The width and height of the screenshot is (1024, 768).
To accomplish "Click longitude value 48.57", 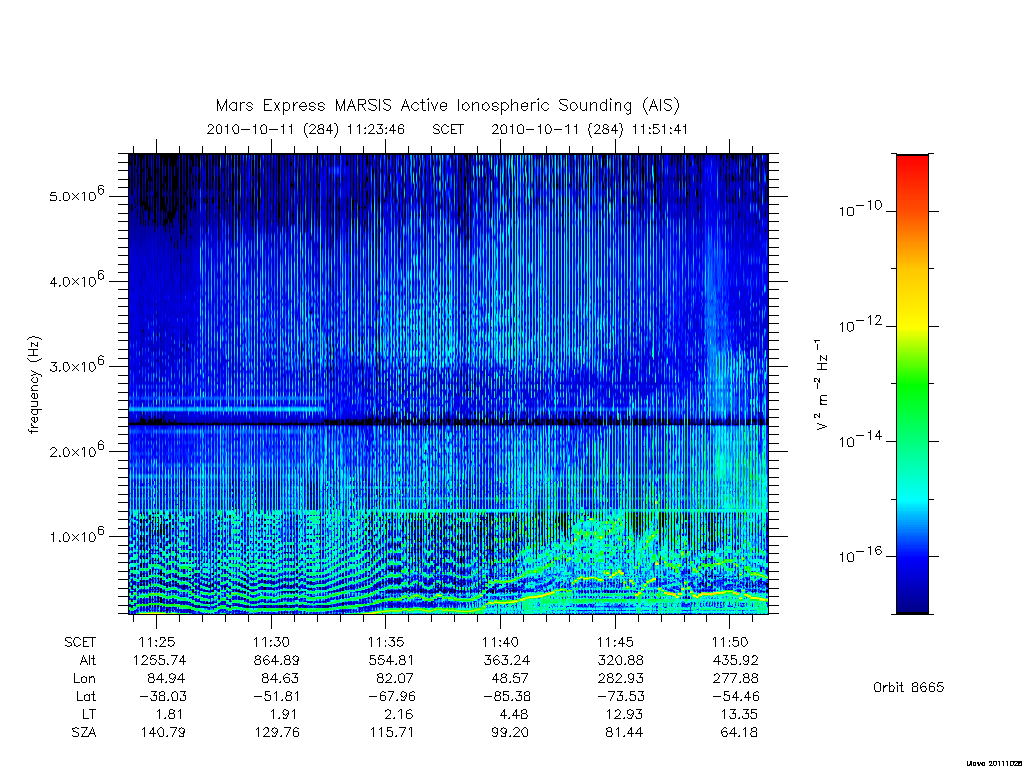I will tap(510, 679).
